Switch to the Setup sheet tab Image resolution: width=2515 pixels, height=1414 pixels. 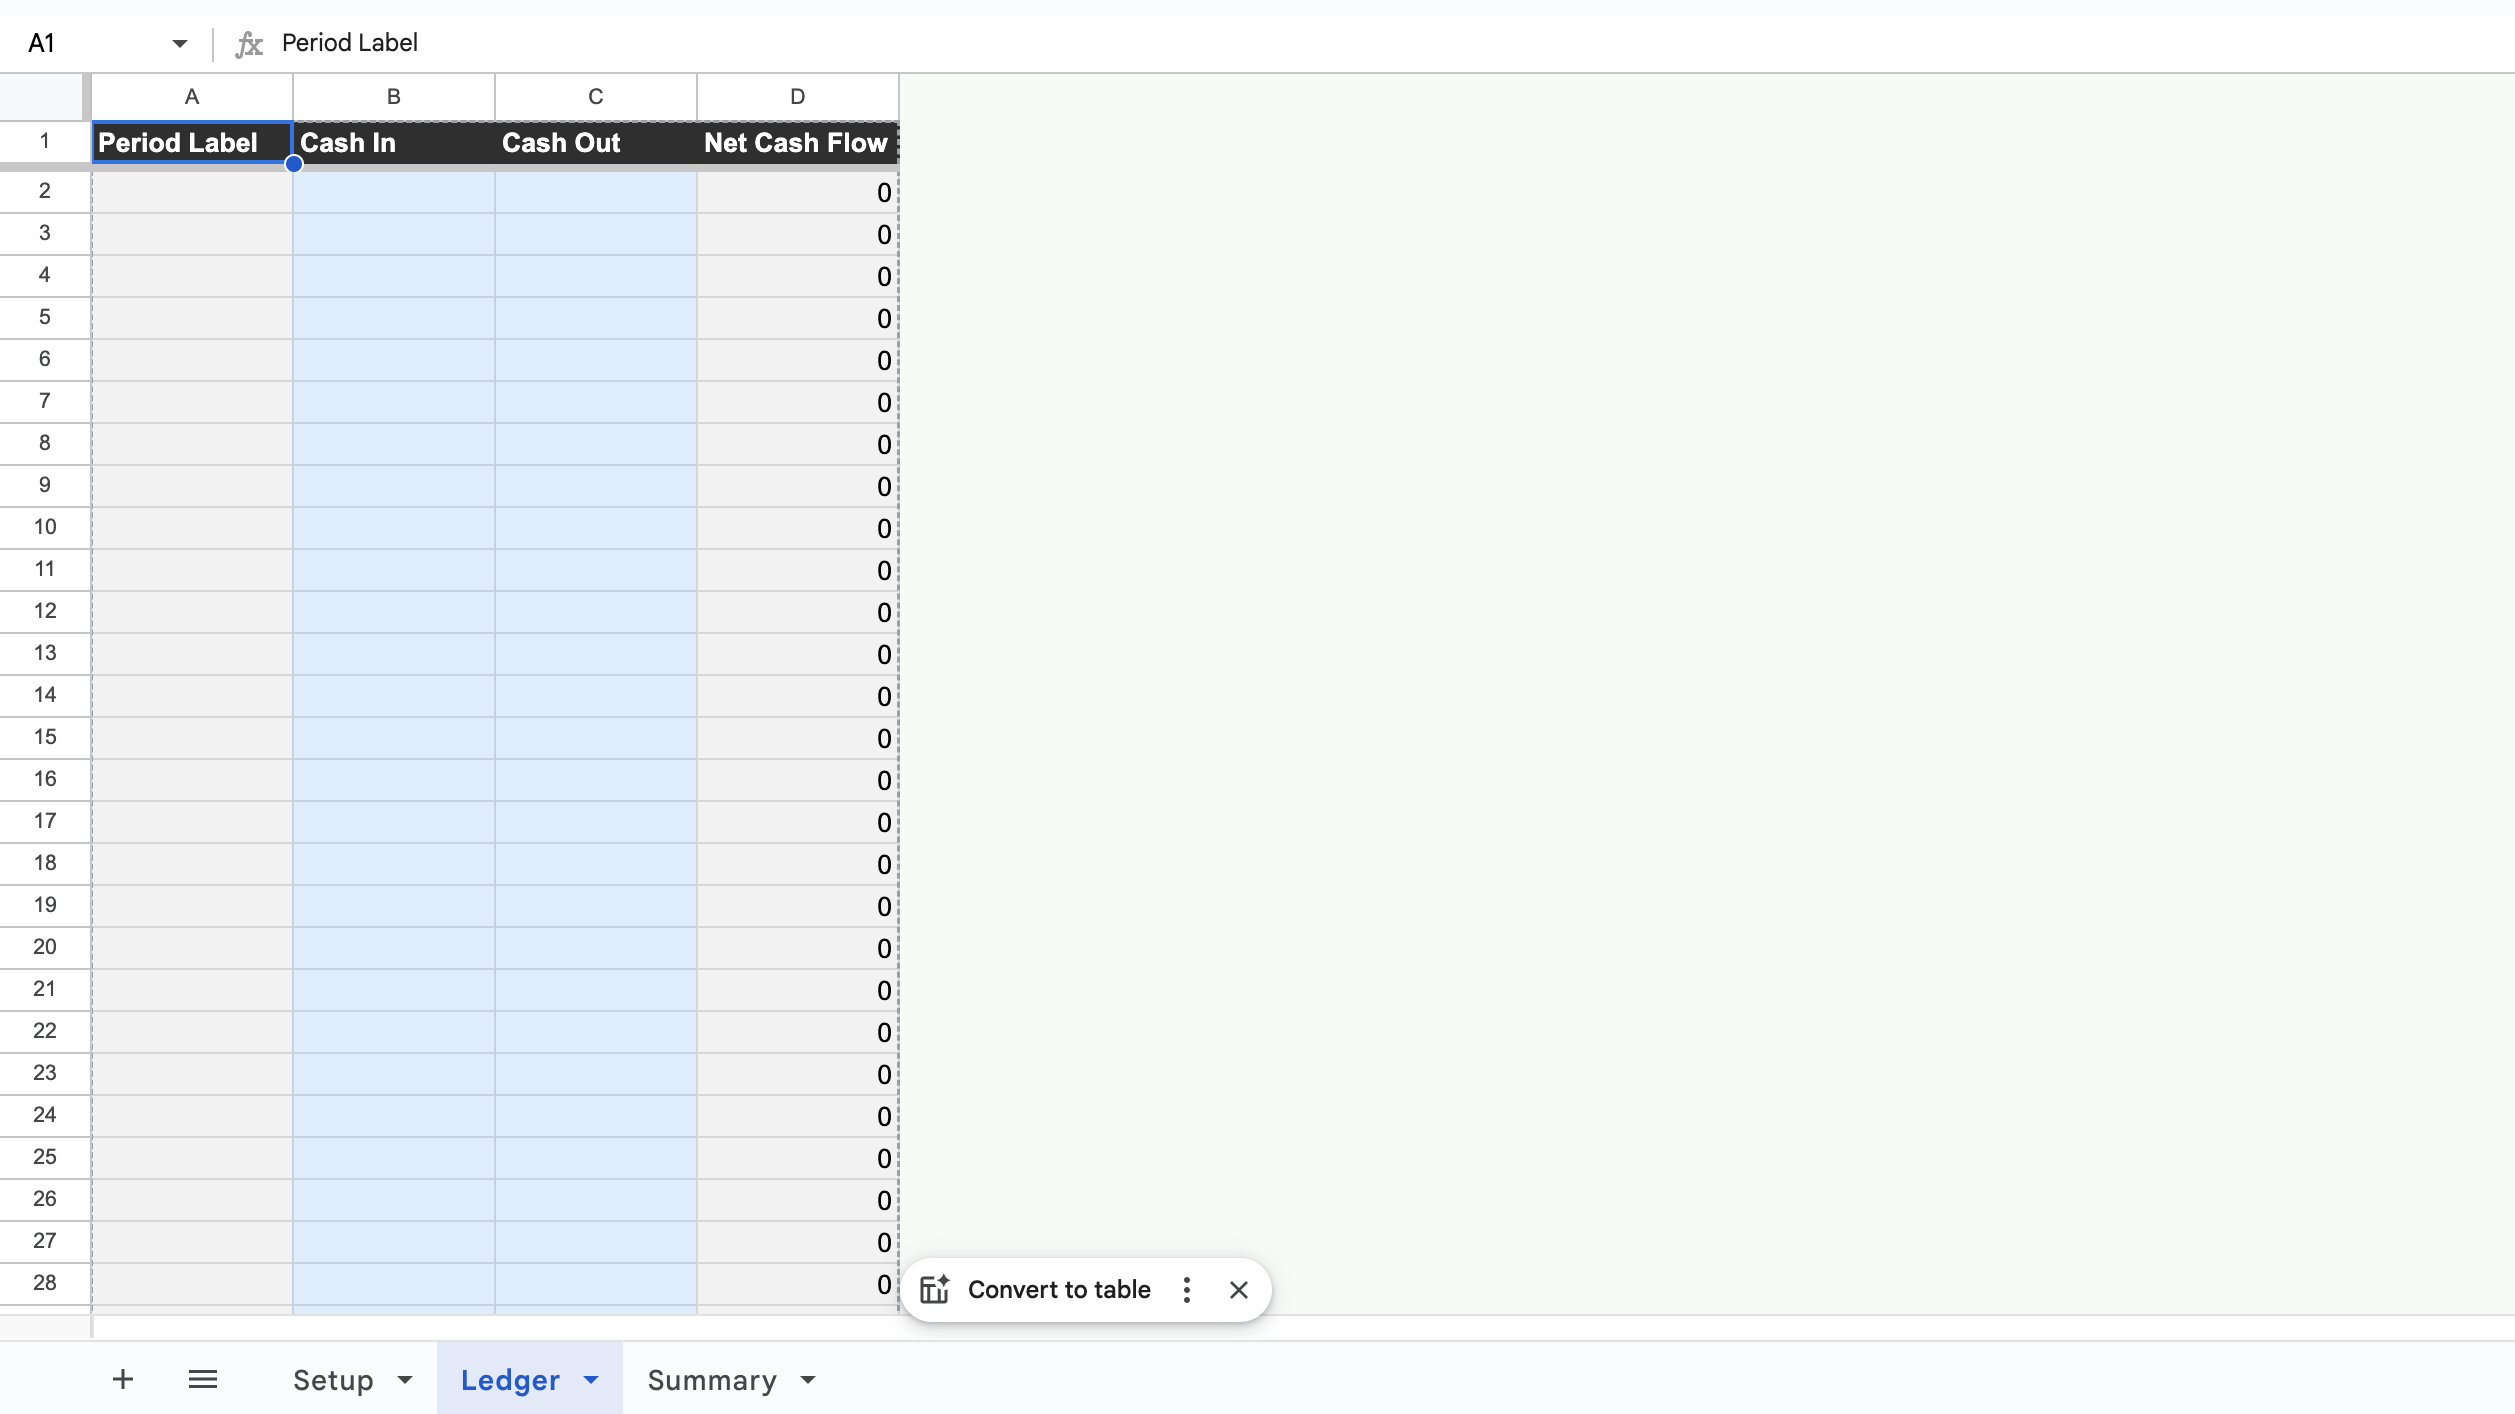pos(333,1379)
